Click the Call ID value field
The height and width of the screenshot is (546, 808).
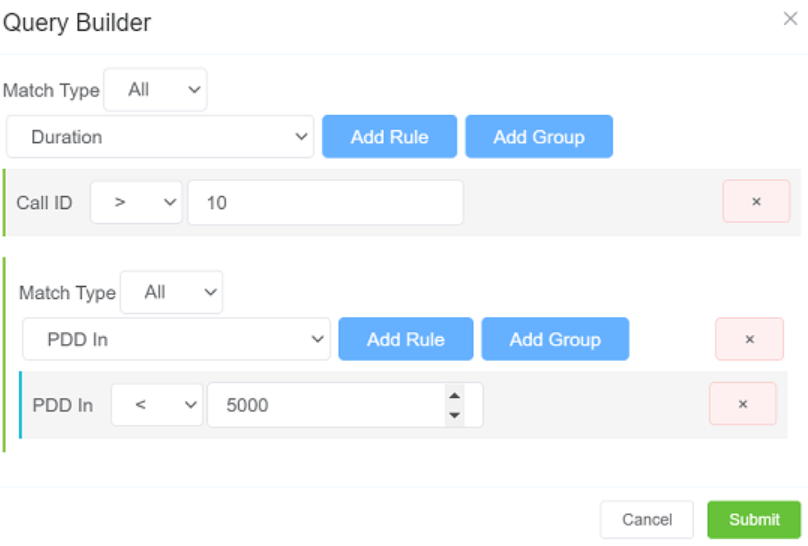point(325,203)
